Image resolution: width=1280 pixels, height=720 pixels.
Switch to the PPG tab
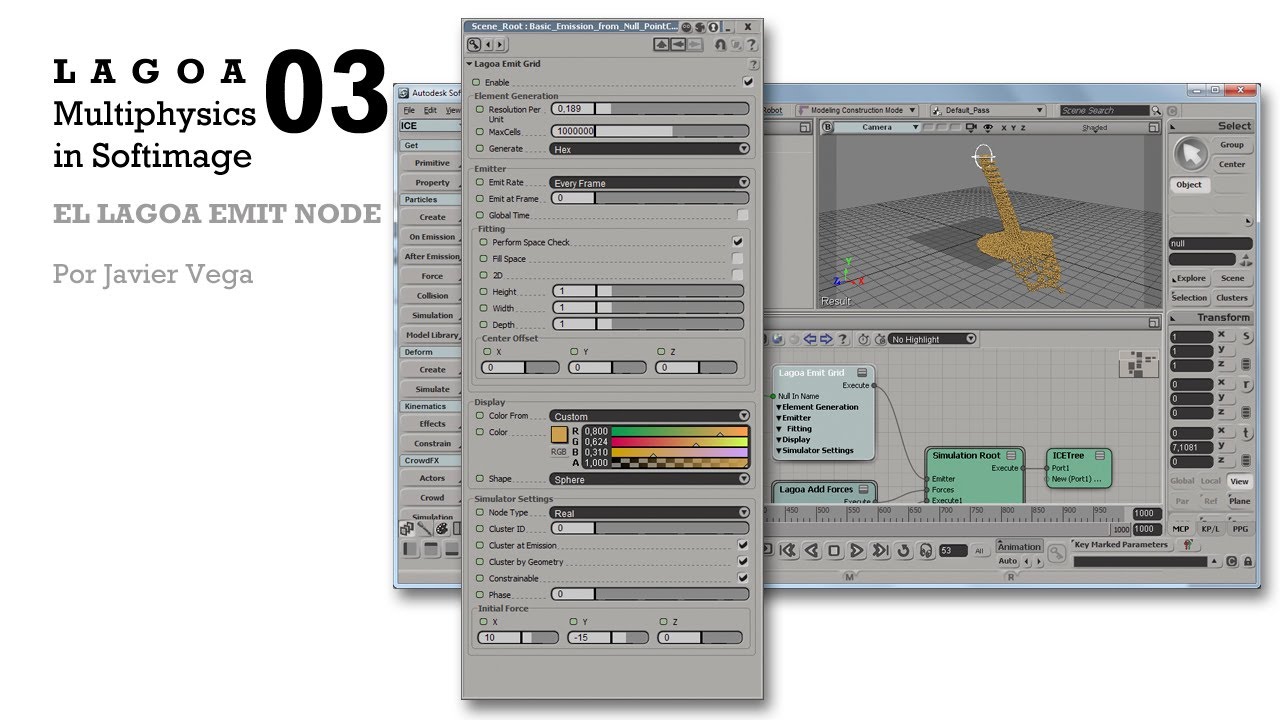tap(1239, 528)
